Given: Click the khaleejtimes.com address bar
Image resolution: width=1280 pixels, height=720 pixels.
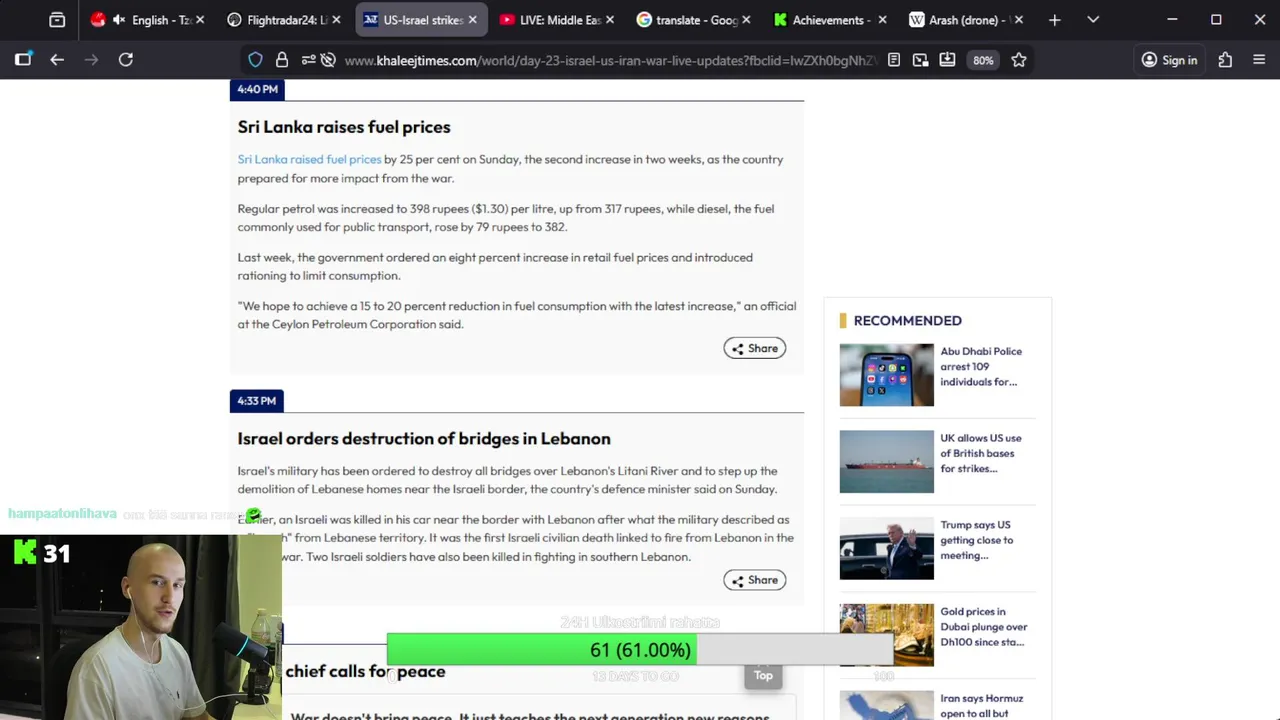Looking at the screenshot, I should [x=610, y=60].
